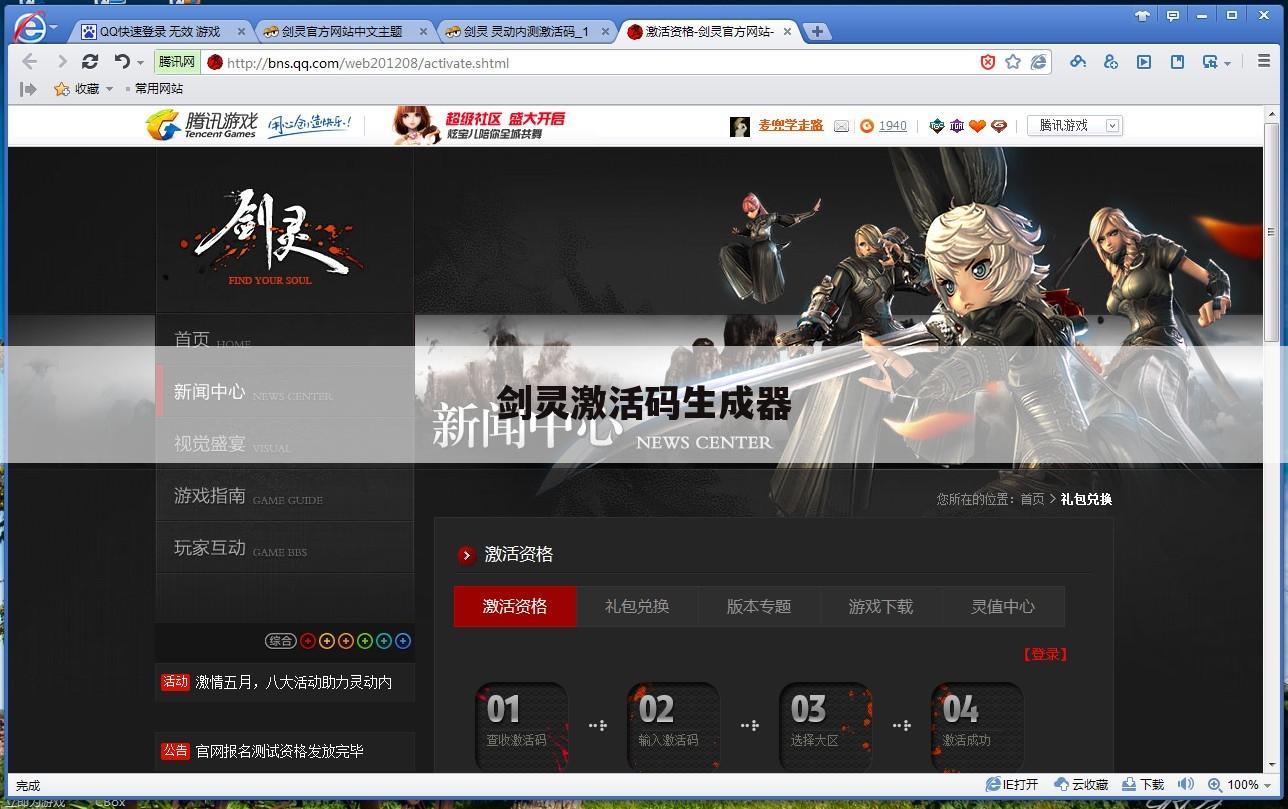Click the Tencent Games logo
The image size is (1288, 809).
coord(203,125)
